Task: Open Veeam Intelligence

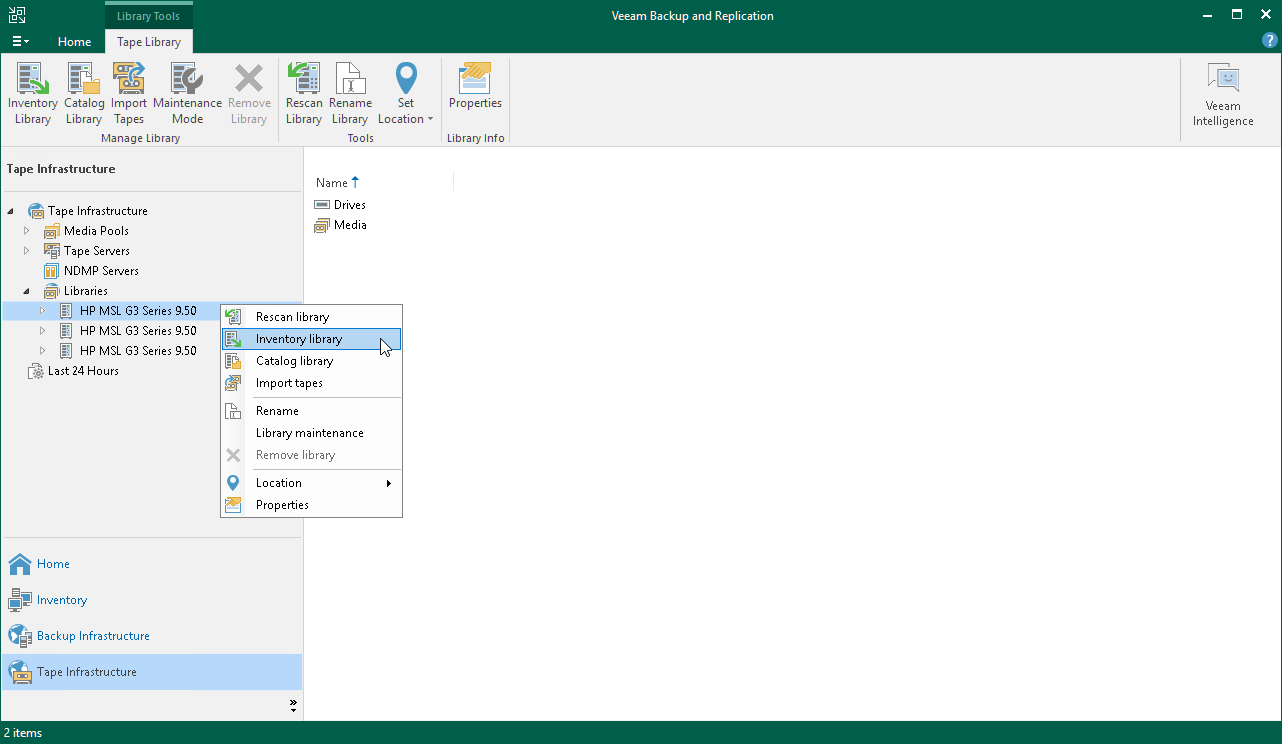Action: click(x=1223, y=95)
